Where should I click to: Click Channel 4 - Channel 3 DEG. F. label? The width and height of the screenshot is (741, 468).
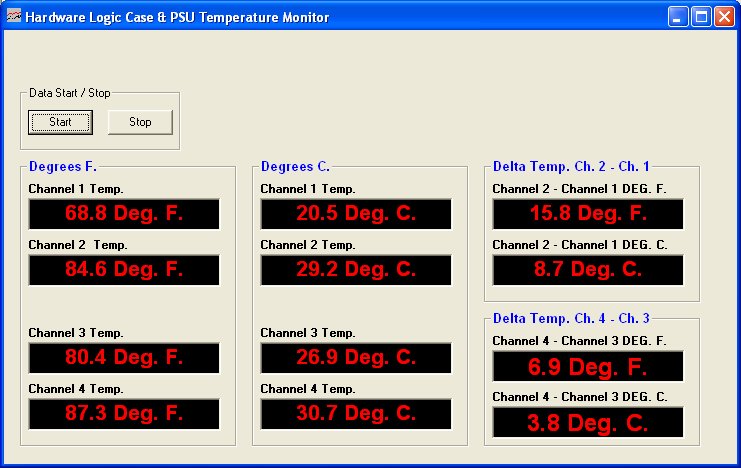pyautogui.click(x=579, y=341)
